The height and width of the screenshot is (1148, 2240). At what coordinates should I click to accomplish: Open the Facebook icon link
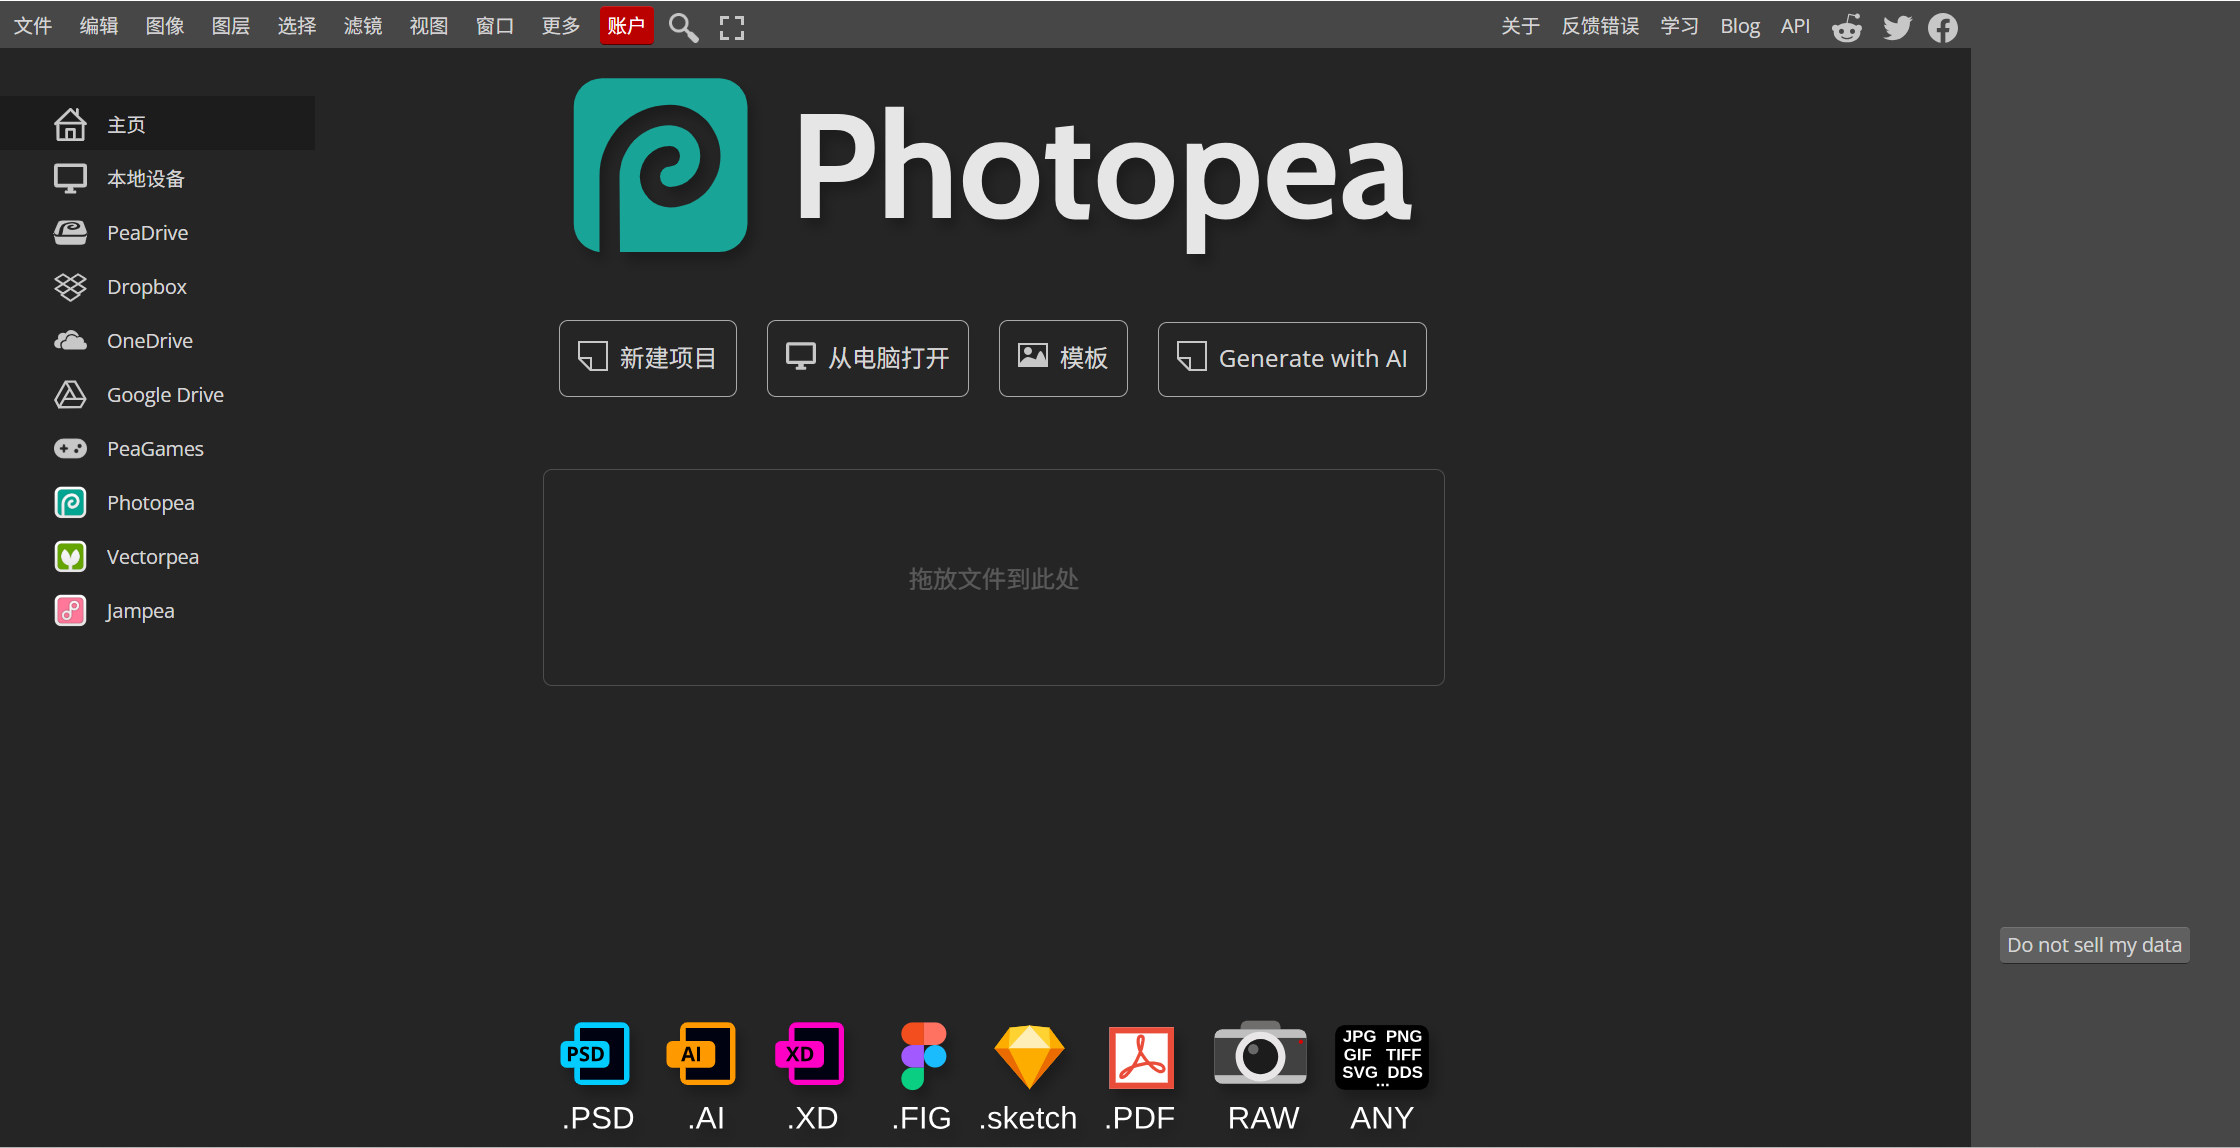point(1943,27)
